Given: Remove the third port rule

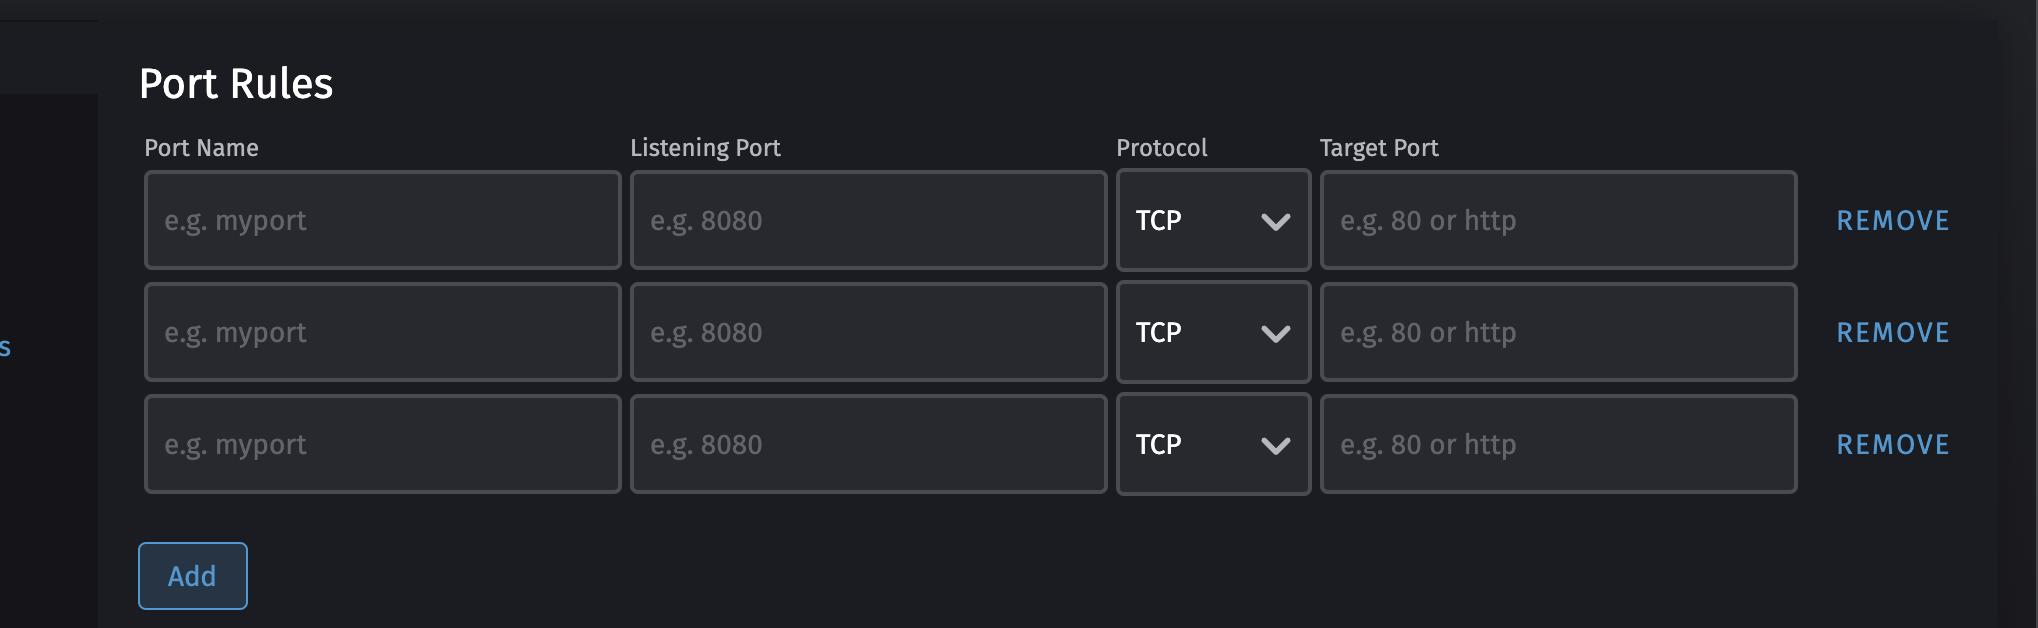Looking at the screenshot, I should point(1893,445).
